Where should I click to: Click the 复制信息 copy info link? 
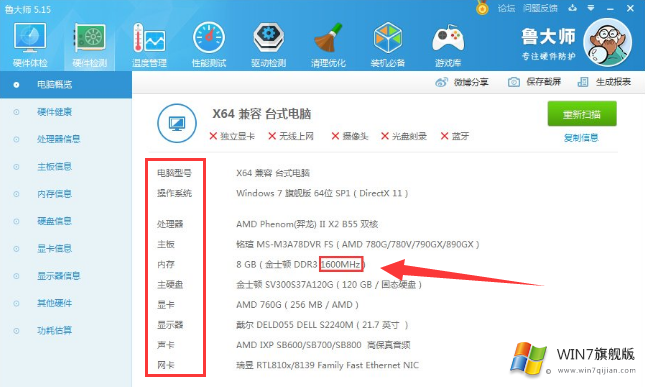click(581, 138)
